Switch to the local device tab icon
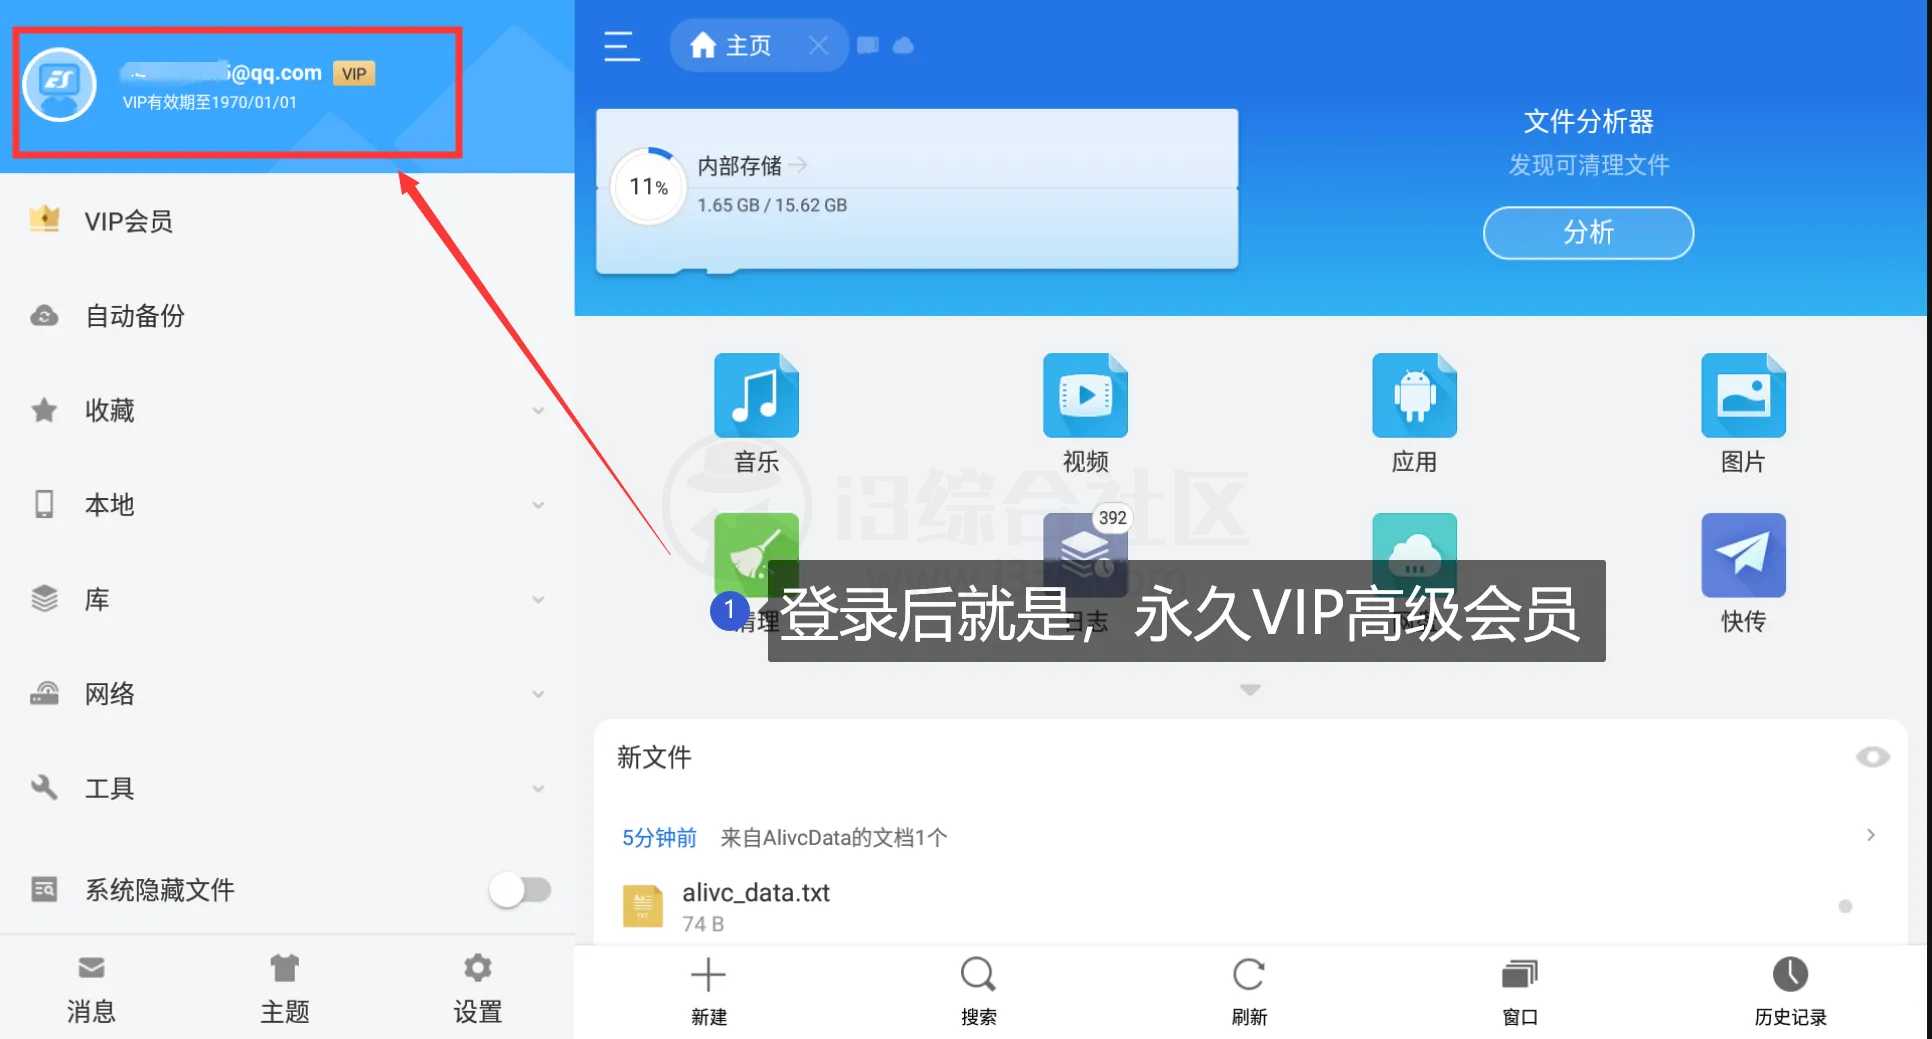1932x1039 pixels. [868, 45]
